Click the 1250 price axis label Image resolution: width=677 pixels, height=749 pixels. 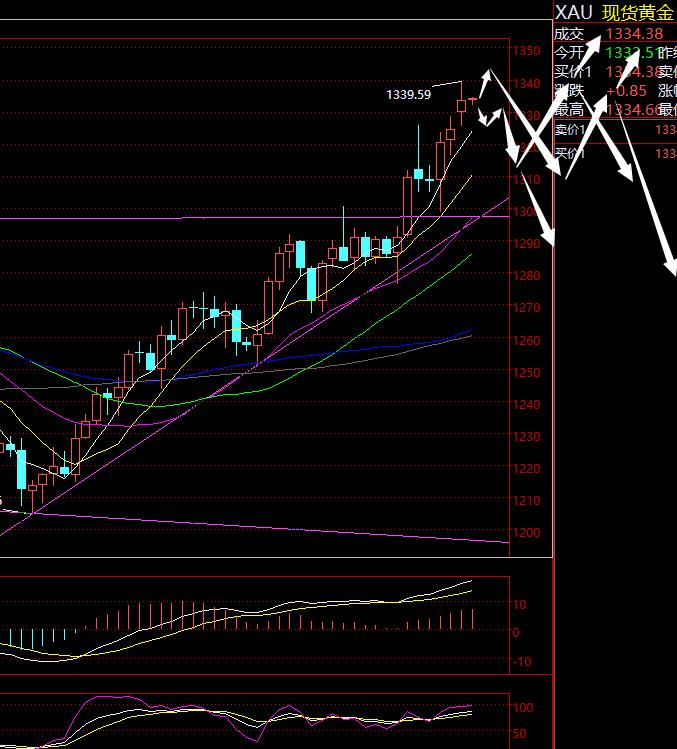click(527, 373)
